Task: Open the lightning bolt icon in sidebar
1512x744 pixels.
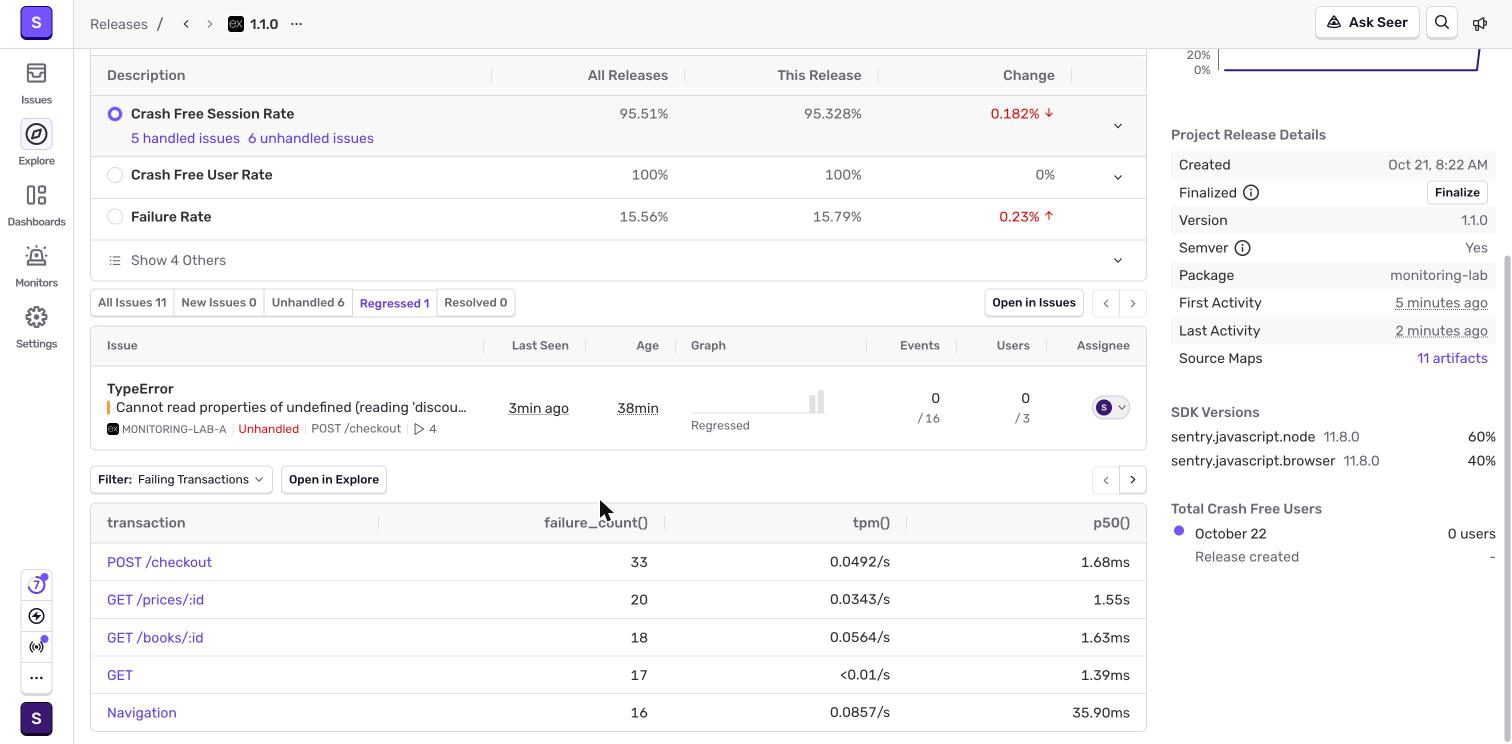Action: 36,616
